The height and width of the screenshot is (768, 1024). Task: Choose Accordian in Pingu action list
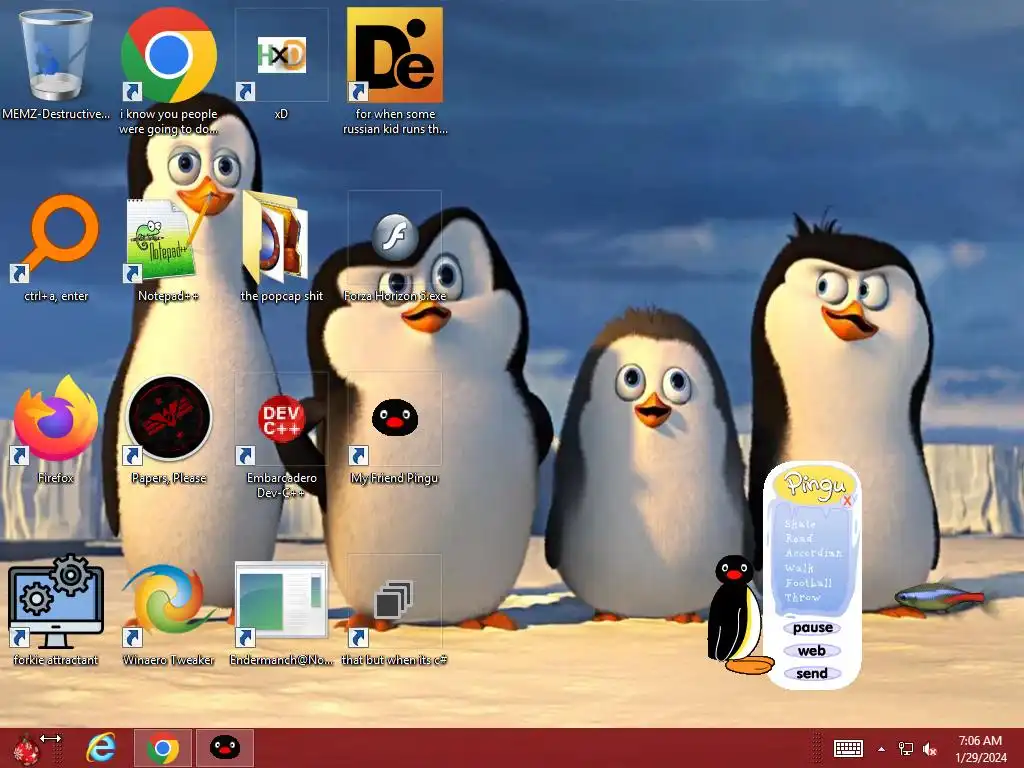pyautogui.click(x=814, y=552)
